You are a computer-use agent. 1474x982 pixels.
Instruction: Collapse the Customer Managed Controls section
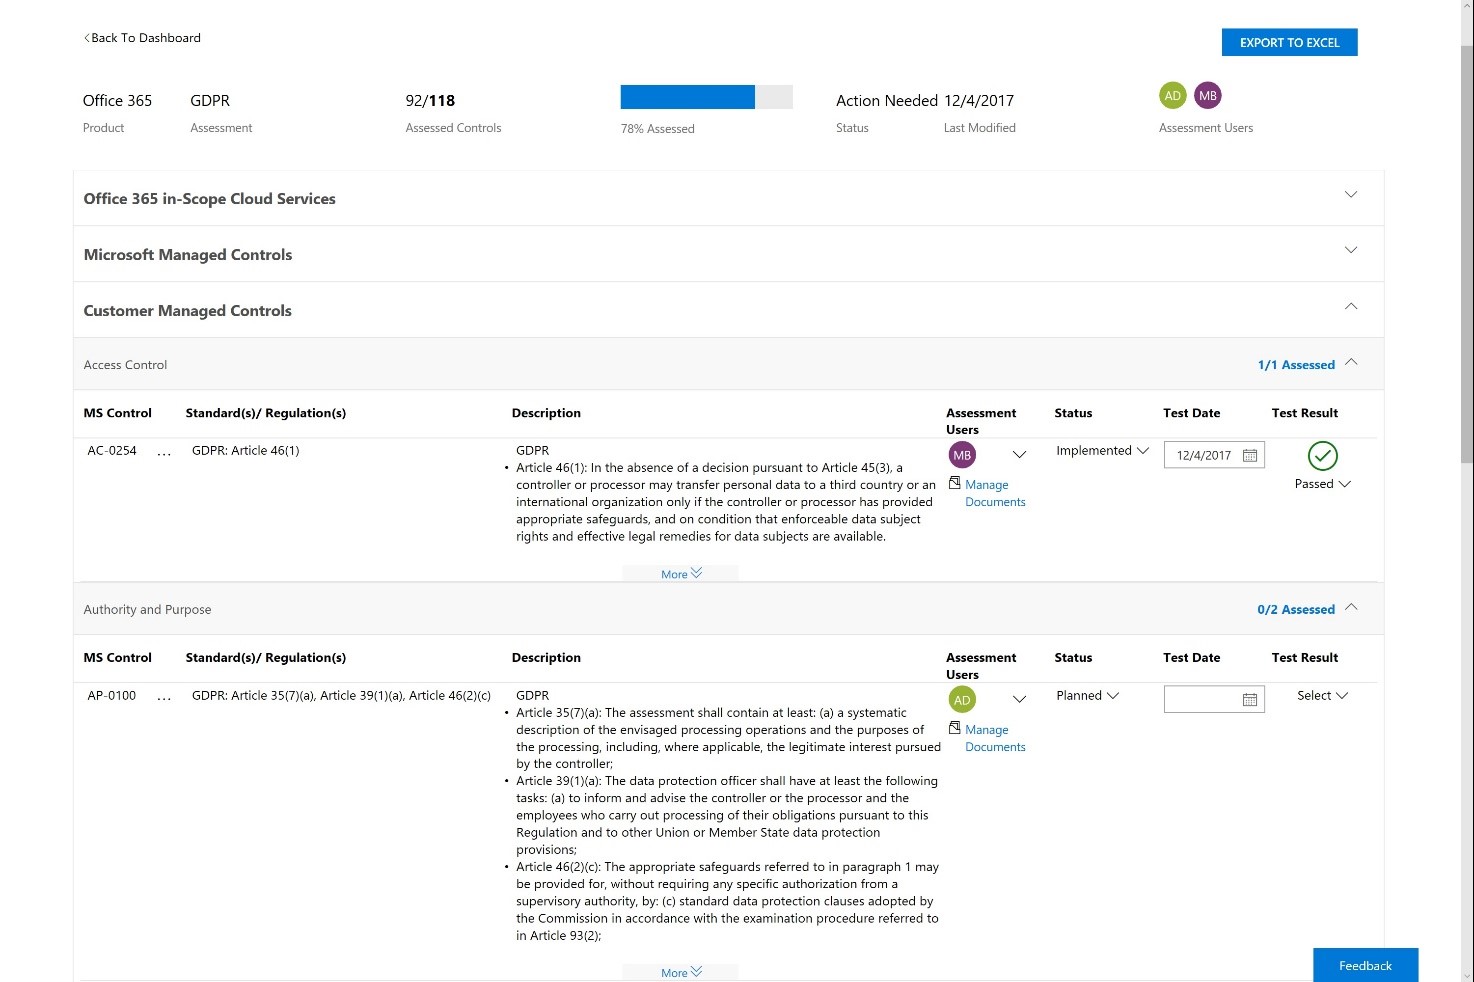click(x=1351, y=307)
